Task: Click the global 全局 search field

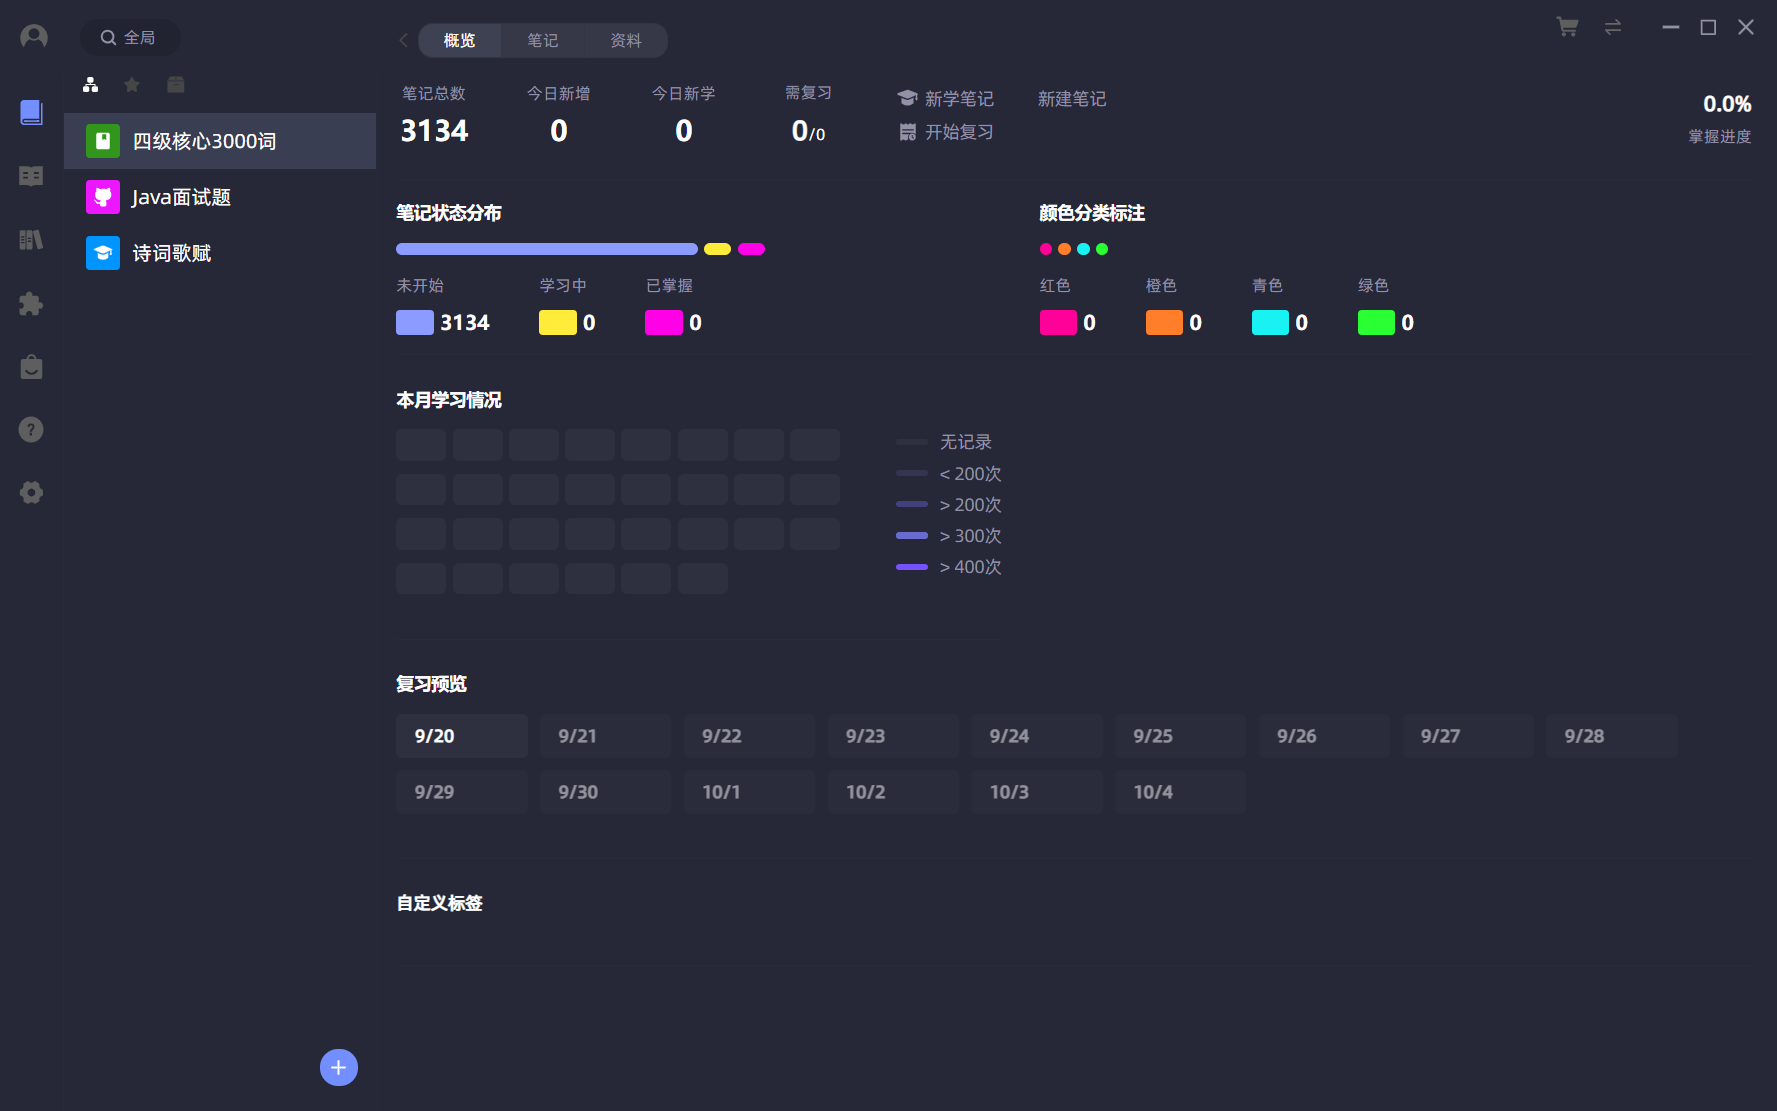Action: tap(130, 38)
